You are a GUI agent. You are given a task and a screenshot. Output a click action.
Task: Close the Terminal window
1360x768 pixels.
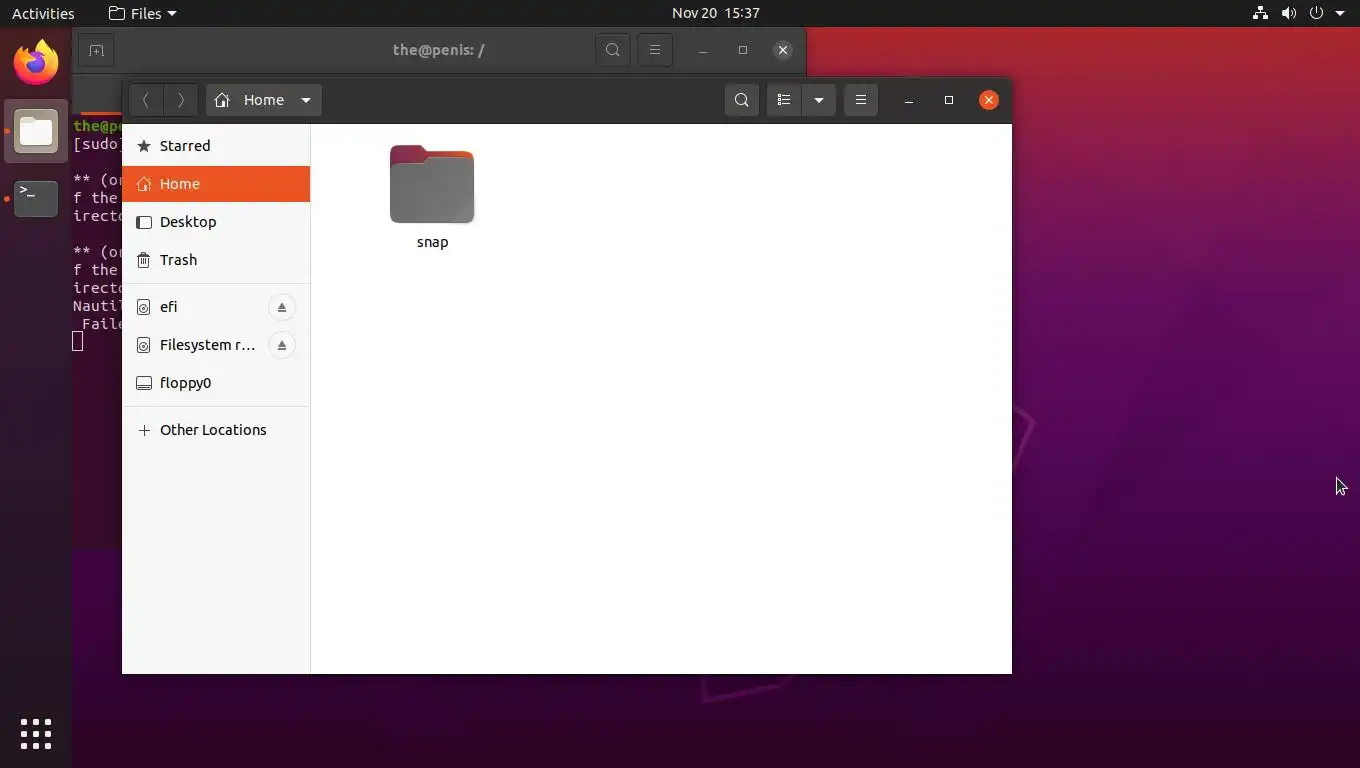[x=783, y=50]
